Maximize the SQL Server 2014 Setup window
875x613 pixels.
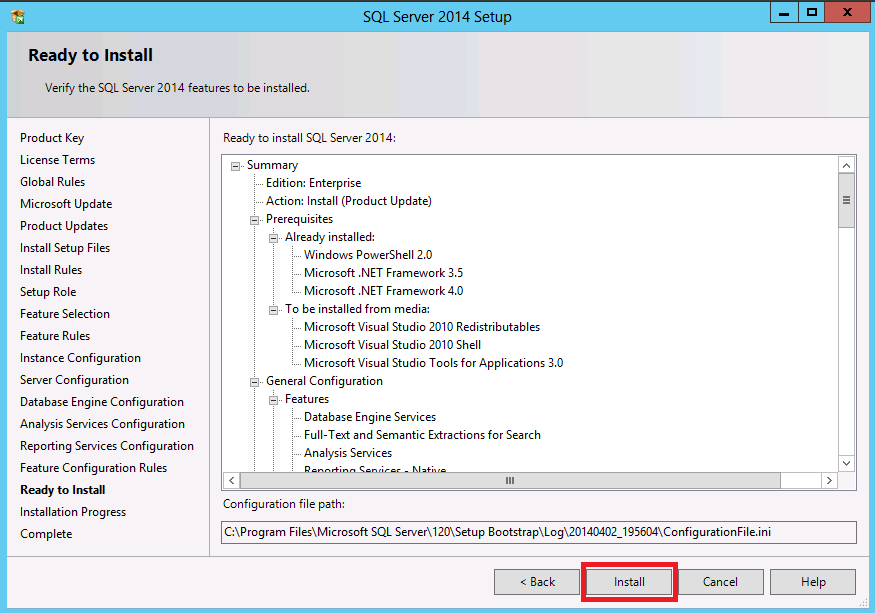pyautogui.click(x=811, y=13)
